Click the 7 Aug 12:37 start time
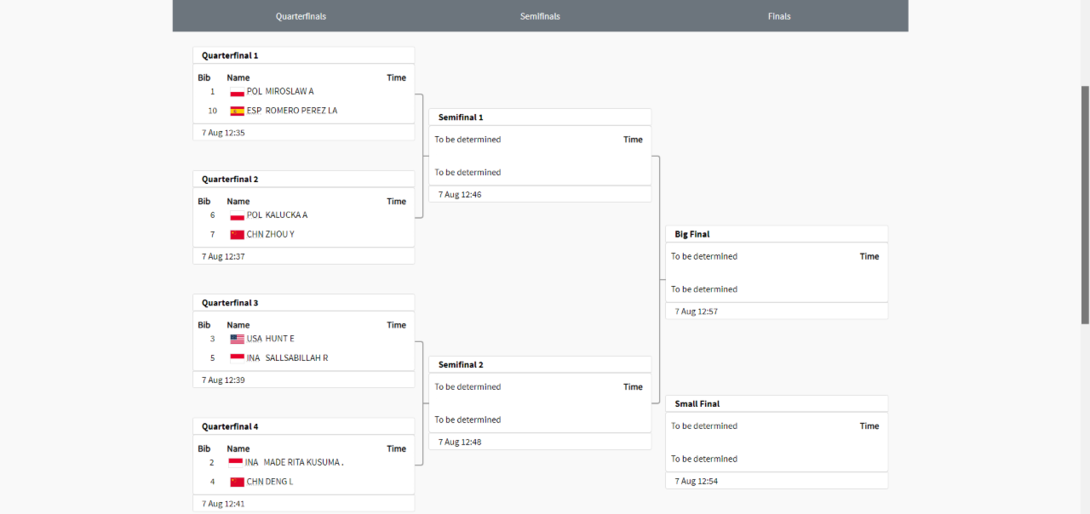The height and width of the screenshot is (514, 1090). point(223,256)
